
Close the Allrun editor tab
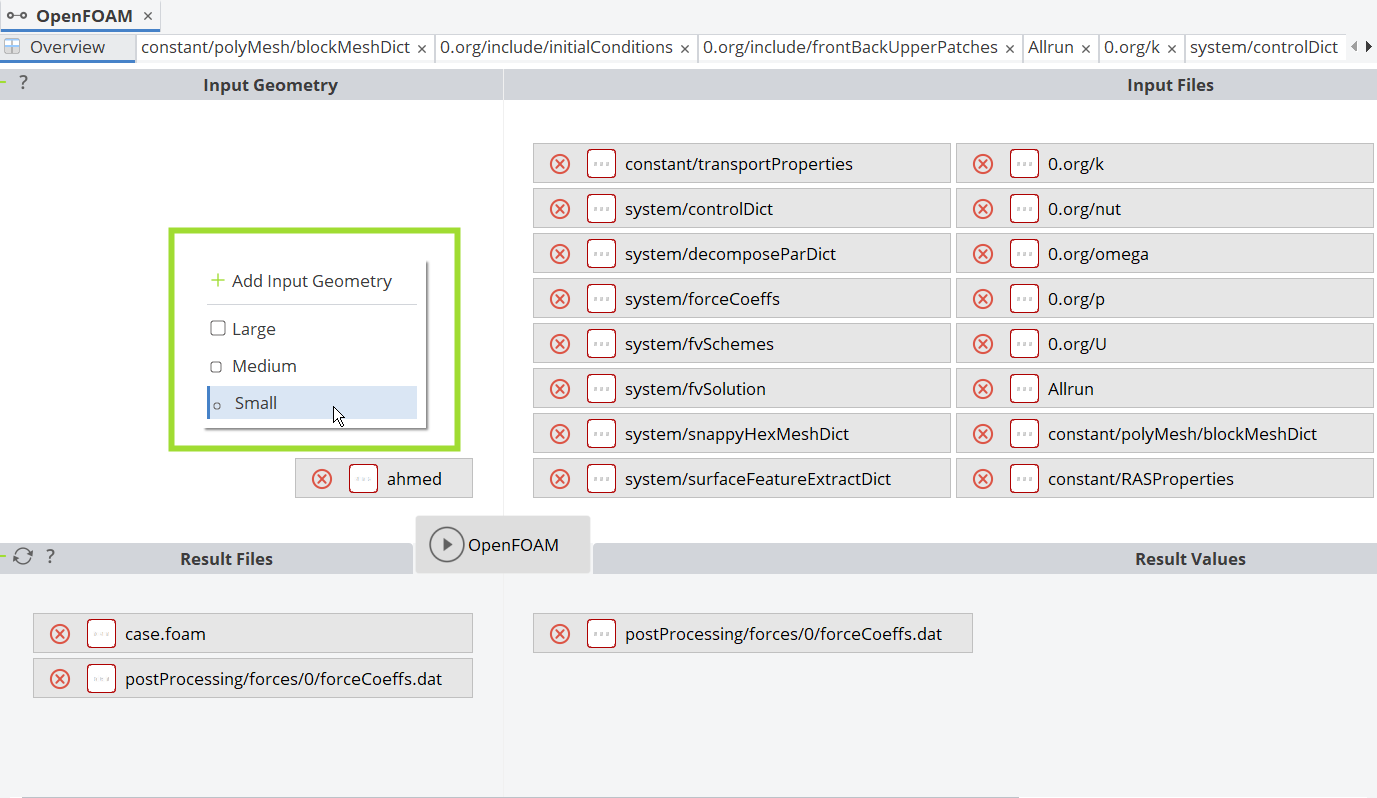pos(1086,48)
